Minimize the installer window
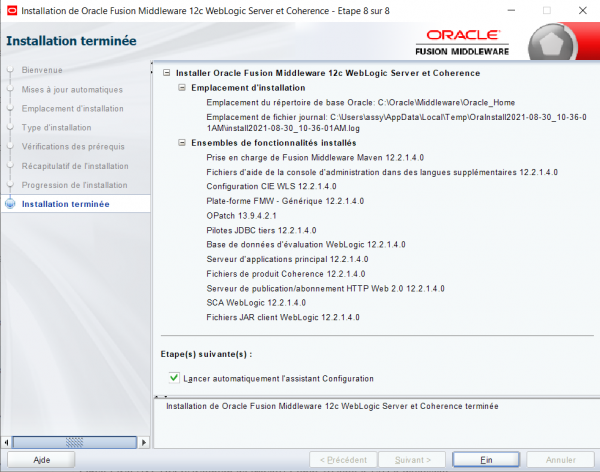 [x=511, y=10]
